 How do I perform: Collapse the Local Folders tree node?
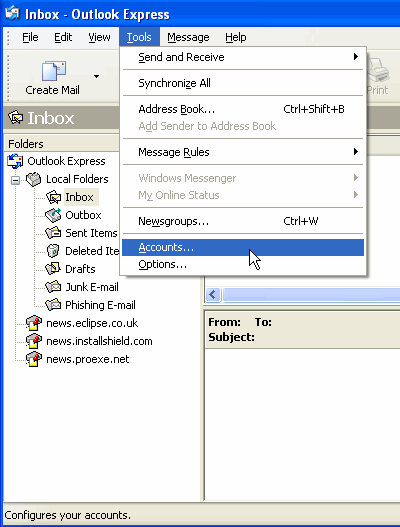[x=15, y=180]
